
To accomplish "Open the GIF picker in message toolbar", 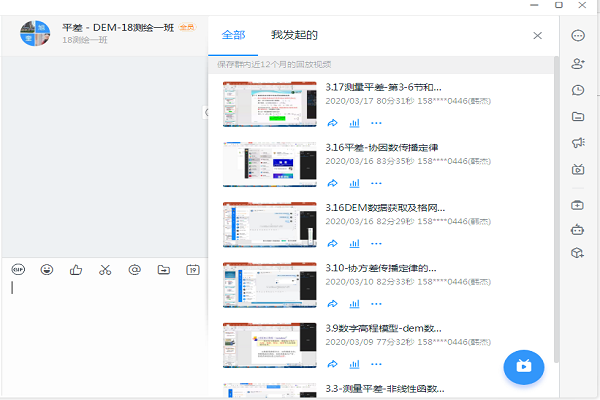I will tap(18, 269).
